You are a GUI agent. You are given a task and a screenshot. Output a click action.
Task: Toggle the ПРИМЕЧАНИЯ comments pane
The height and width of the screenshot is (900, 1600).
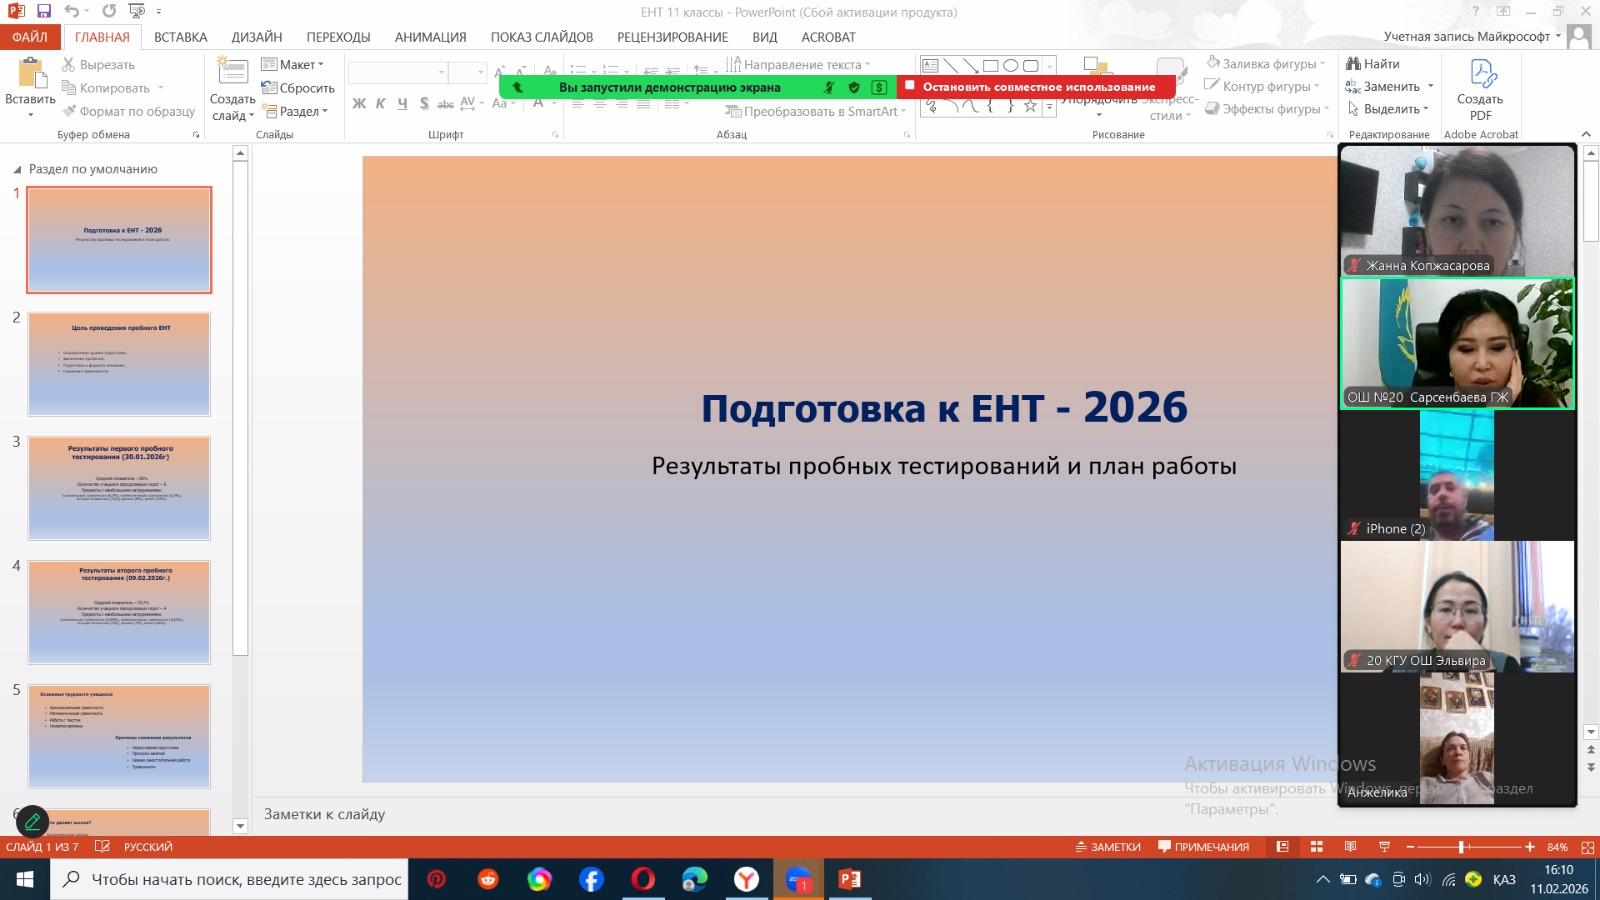coord(1203,847)
